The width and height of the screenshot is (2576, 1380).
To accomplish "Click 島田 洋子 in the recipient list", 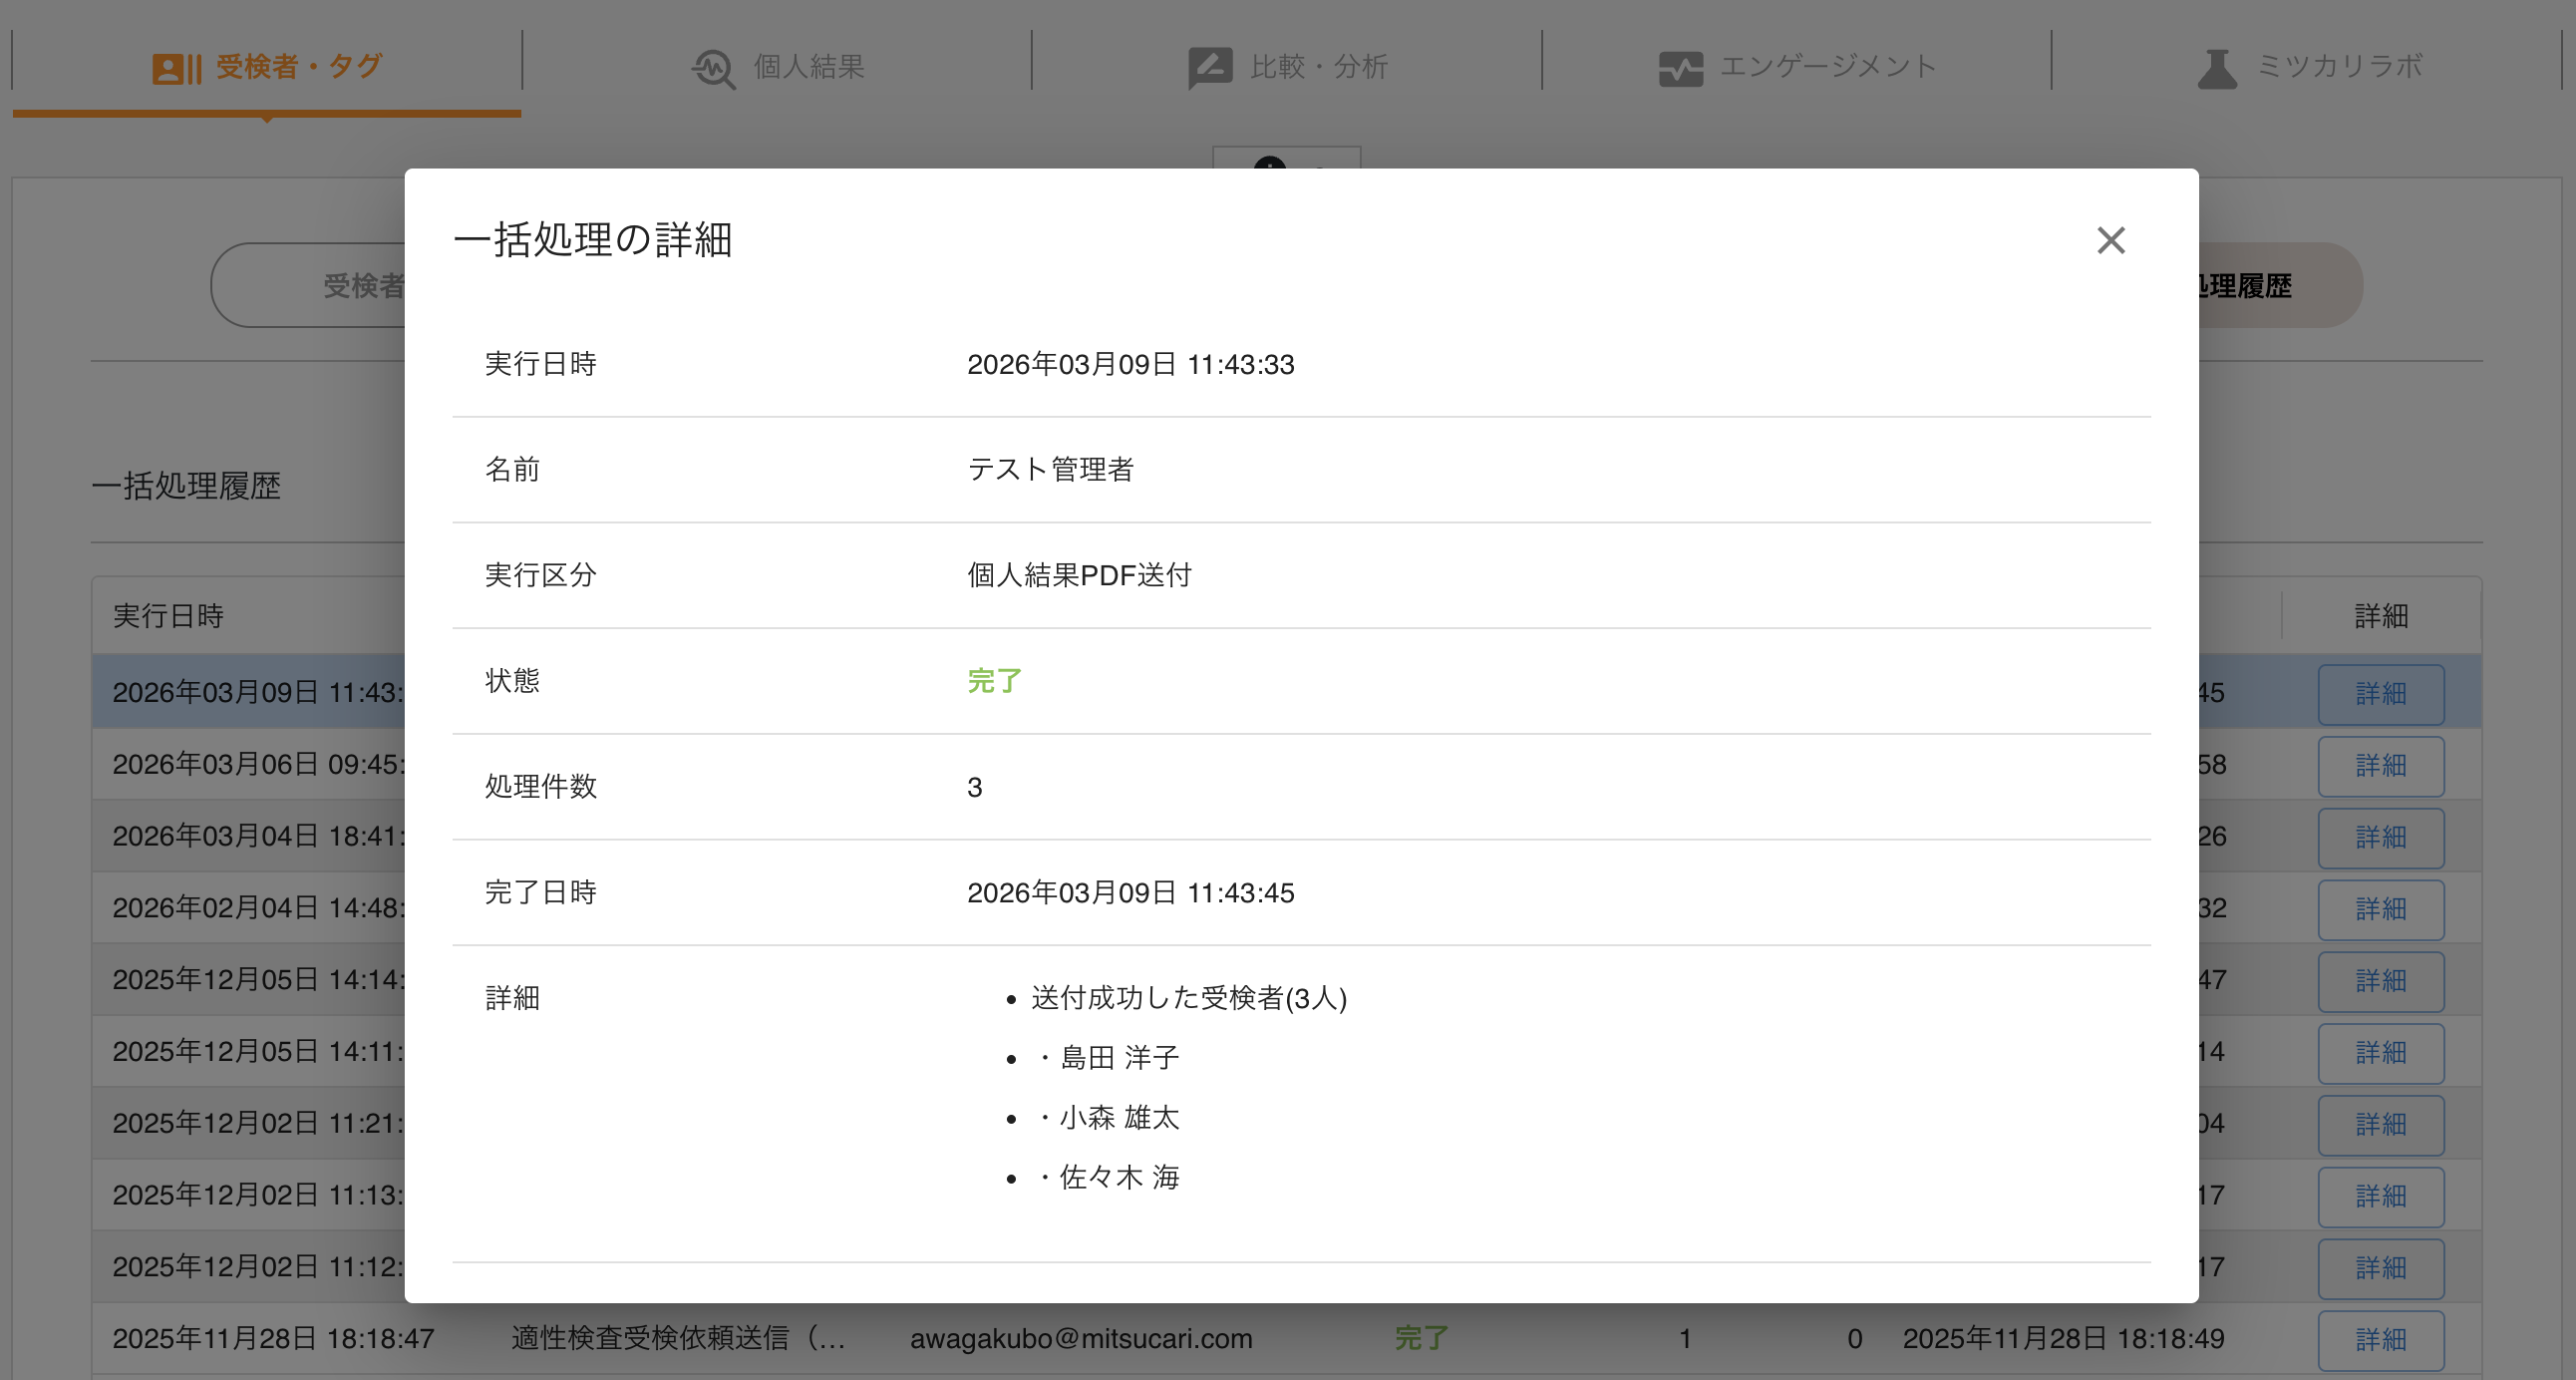I will 1118,1058.
